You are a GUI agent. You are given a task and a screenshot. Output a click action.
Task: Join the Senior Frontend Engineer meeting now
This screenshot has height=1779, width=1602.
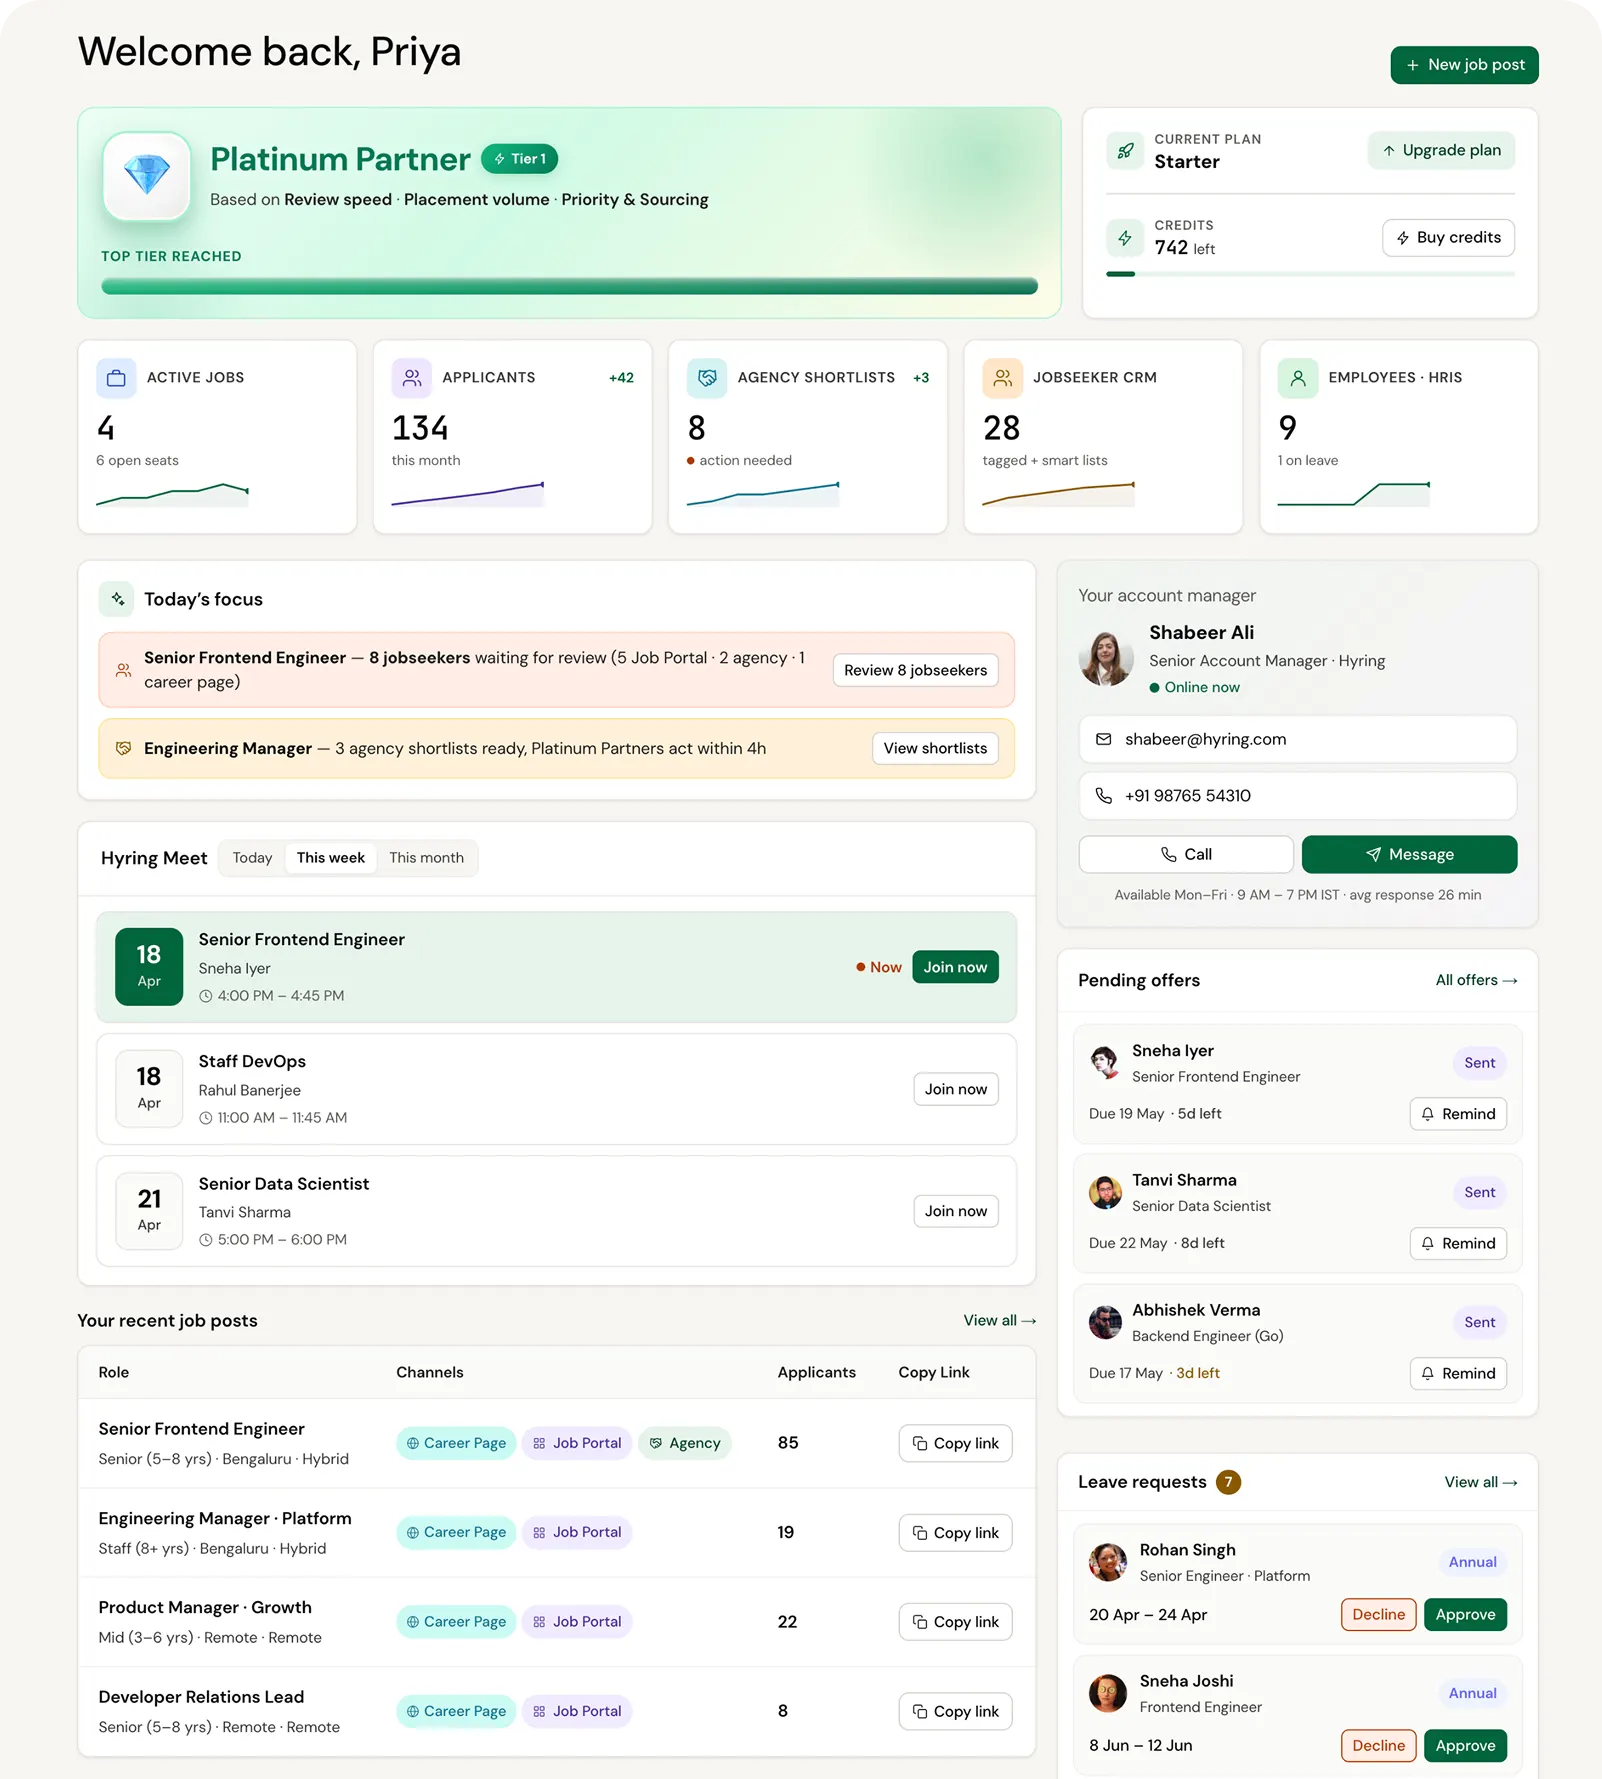955,967
